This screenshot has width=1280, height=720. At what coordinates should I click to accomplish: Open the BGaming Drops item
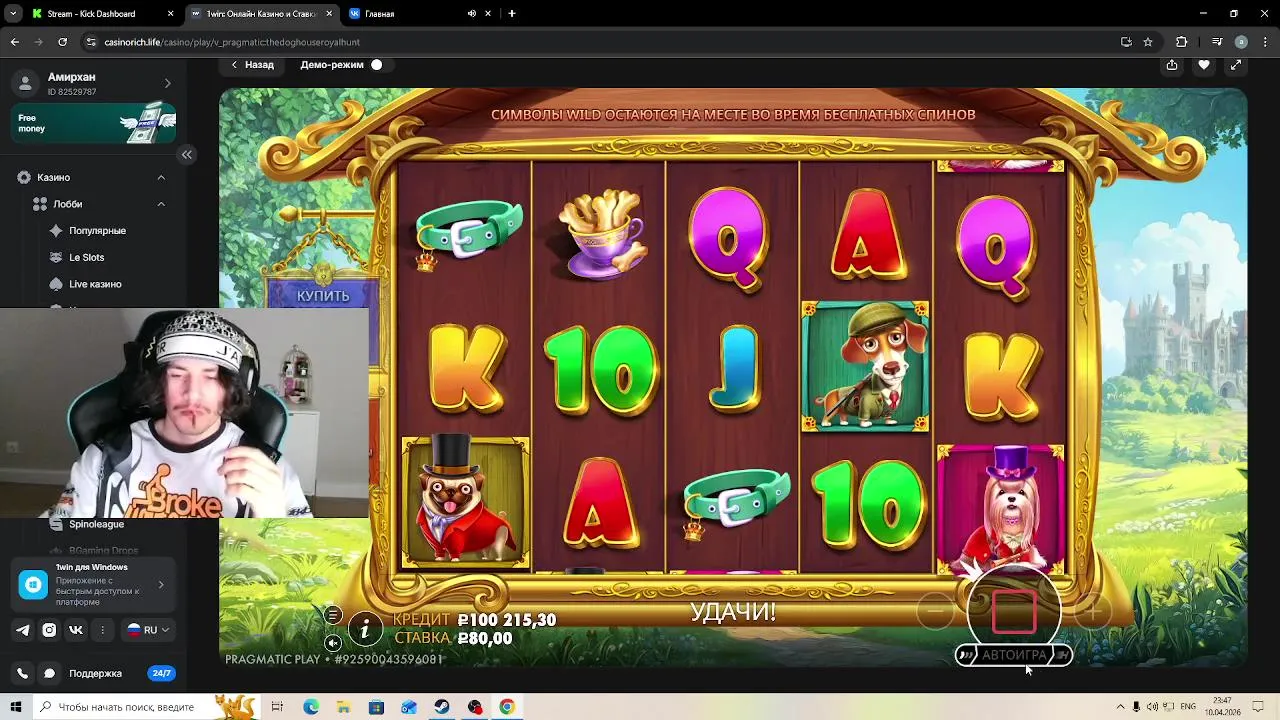(x=103, y=551)
